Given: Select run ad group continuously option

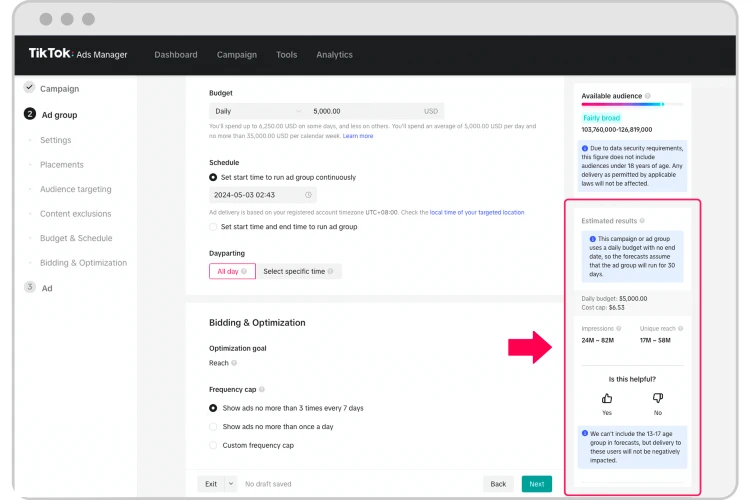Looking at the screenshot, I should [213, 177].
